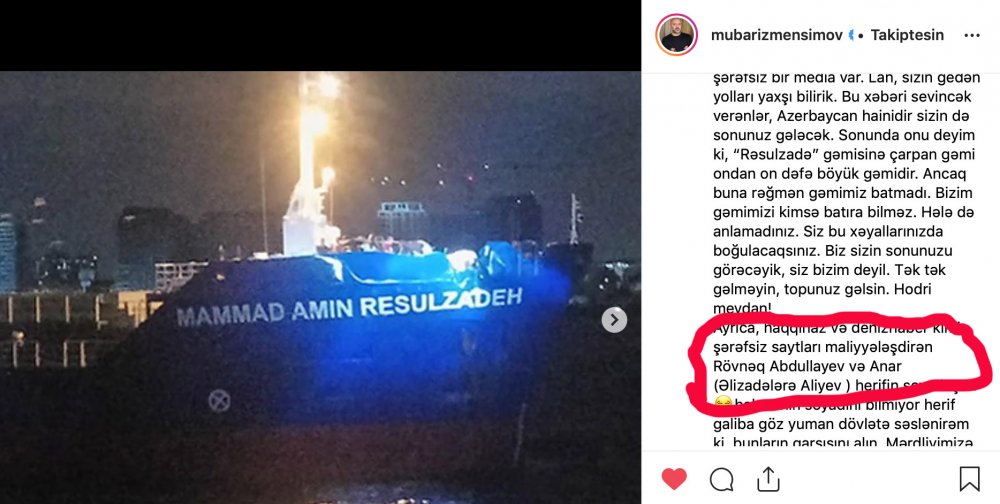Screen dimensions: 1000x504
Task: Click the lit skyscraper at photo's left edge
Action: (x=6, y=250)
